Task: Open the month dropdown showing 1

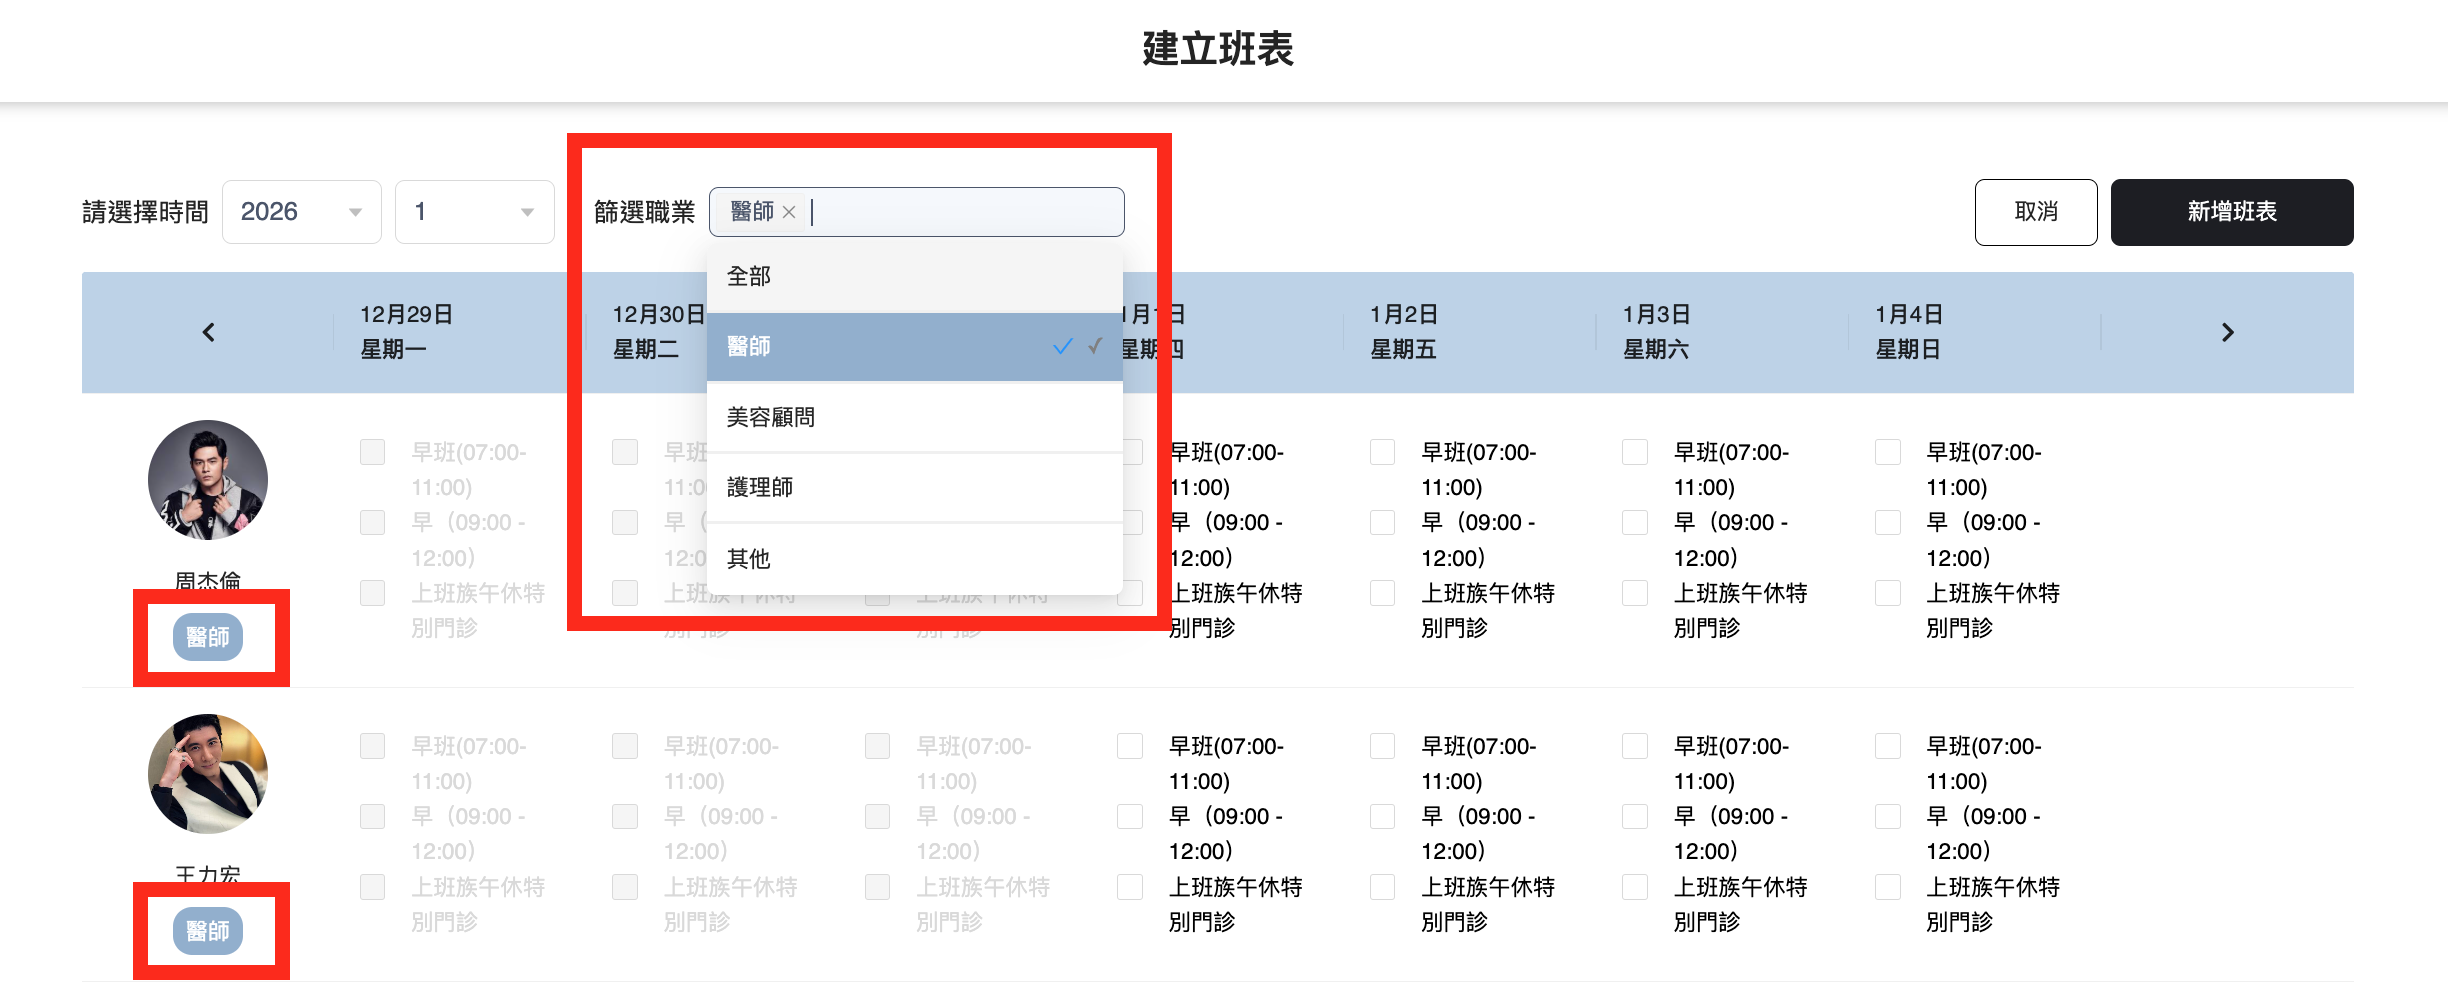Action: pos(474,212)
